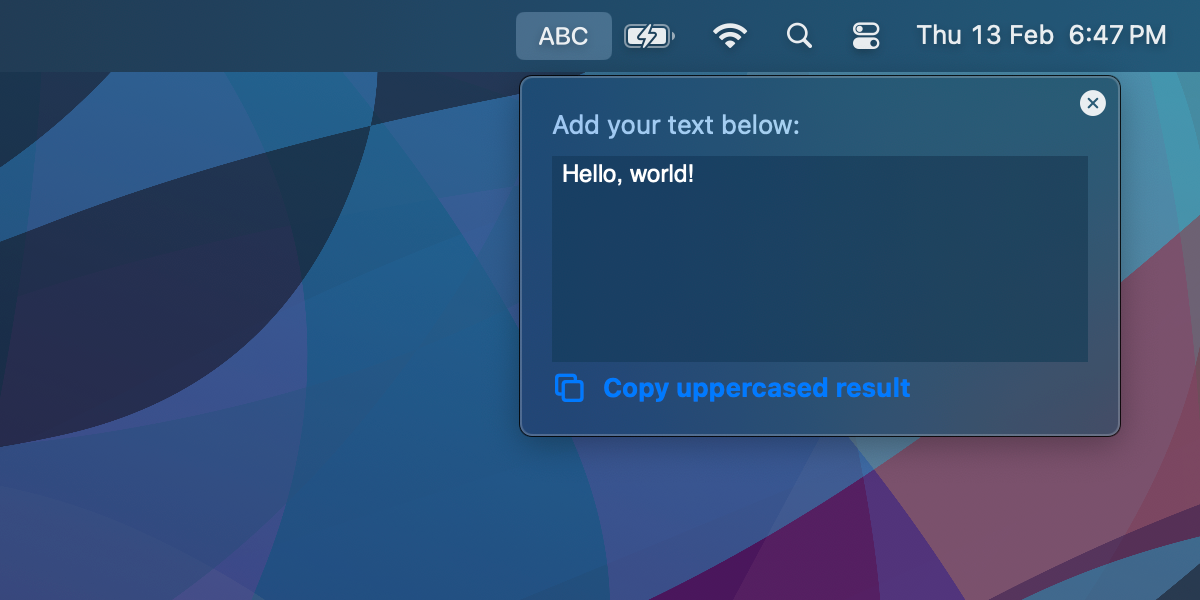The image size is (1200, 600).
Task: Open Control Center
Action: point(866,35)
